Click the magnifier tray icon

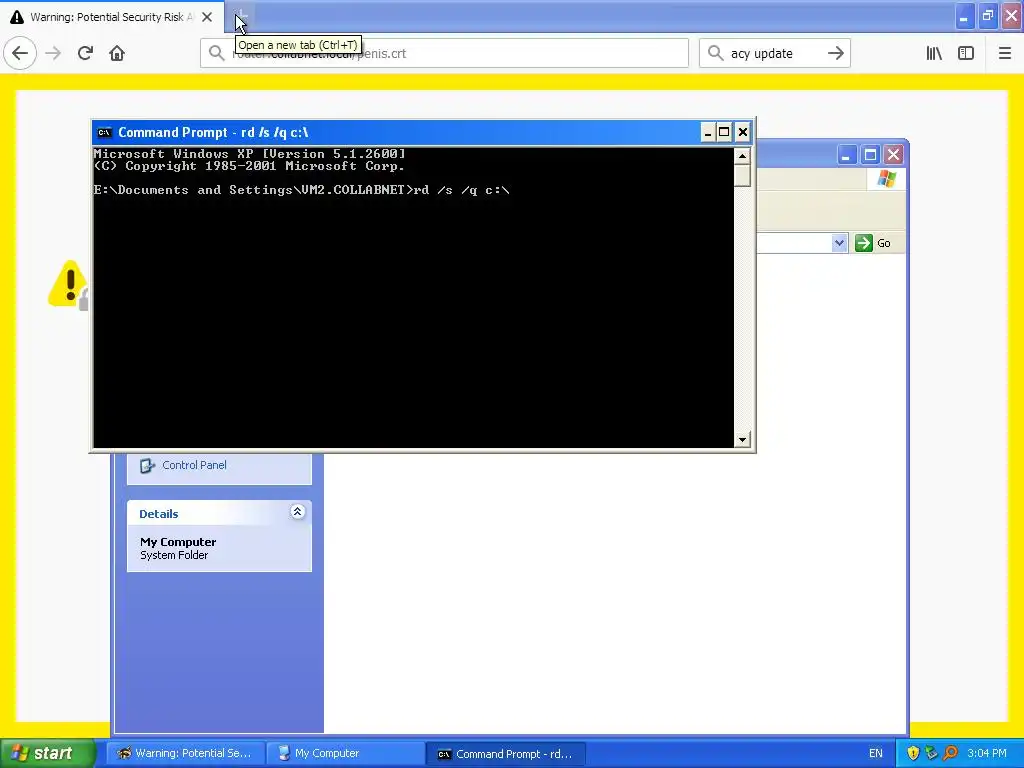950,753
